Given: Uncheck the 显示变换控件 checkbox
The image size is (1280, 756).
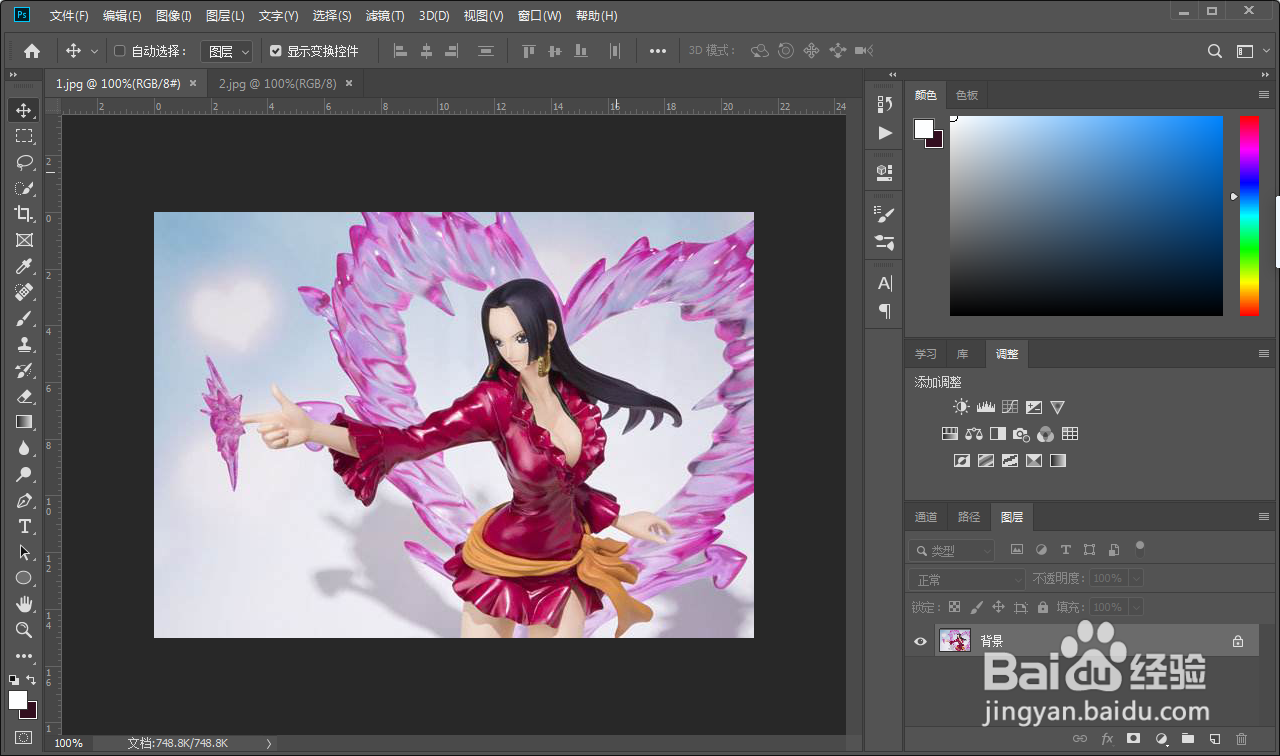Looking at the screenshot, I should point(276,51).
